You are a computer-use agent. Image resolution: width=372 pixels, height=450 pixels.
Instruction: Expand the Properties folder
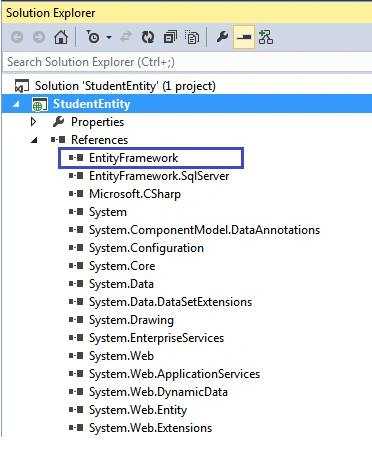(33, 122)
